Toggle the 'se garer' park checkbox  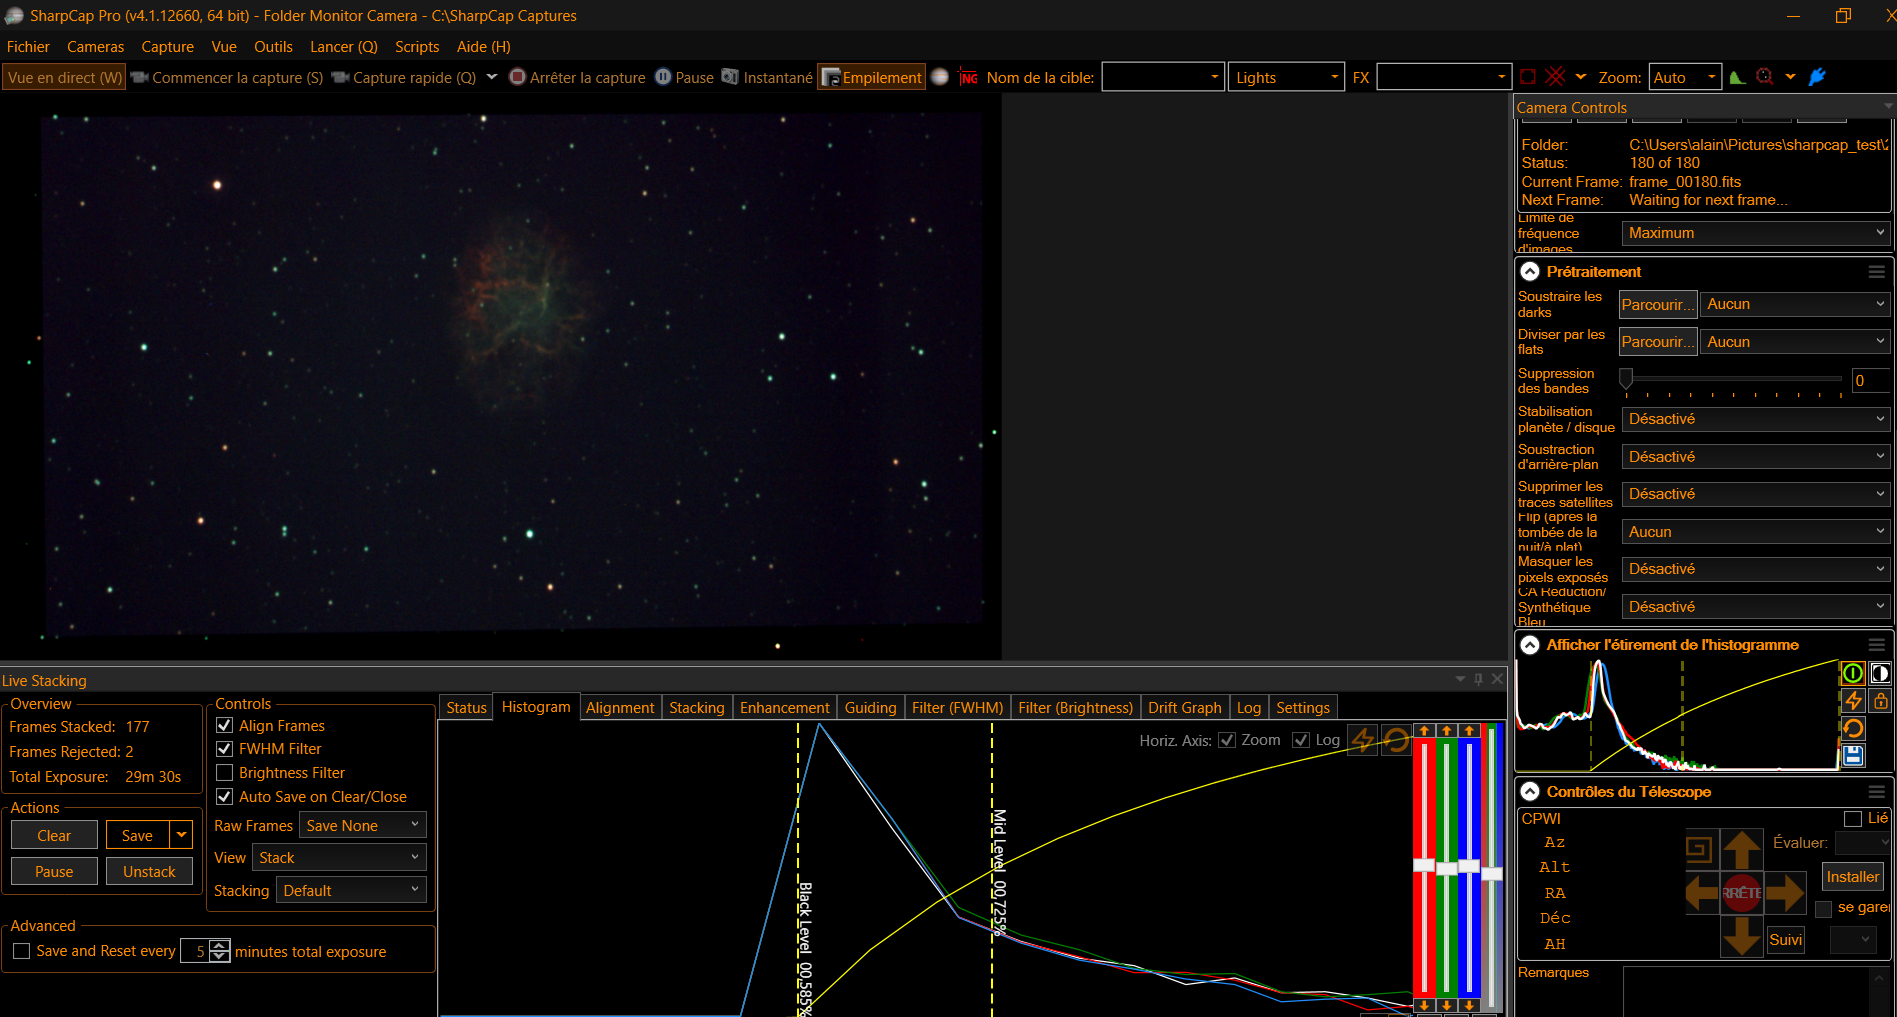(x=1824, y=908)
